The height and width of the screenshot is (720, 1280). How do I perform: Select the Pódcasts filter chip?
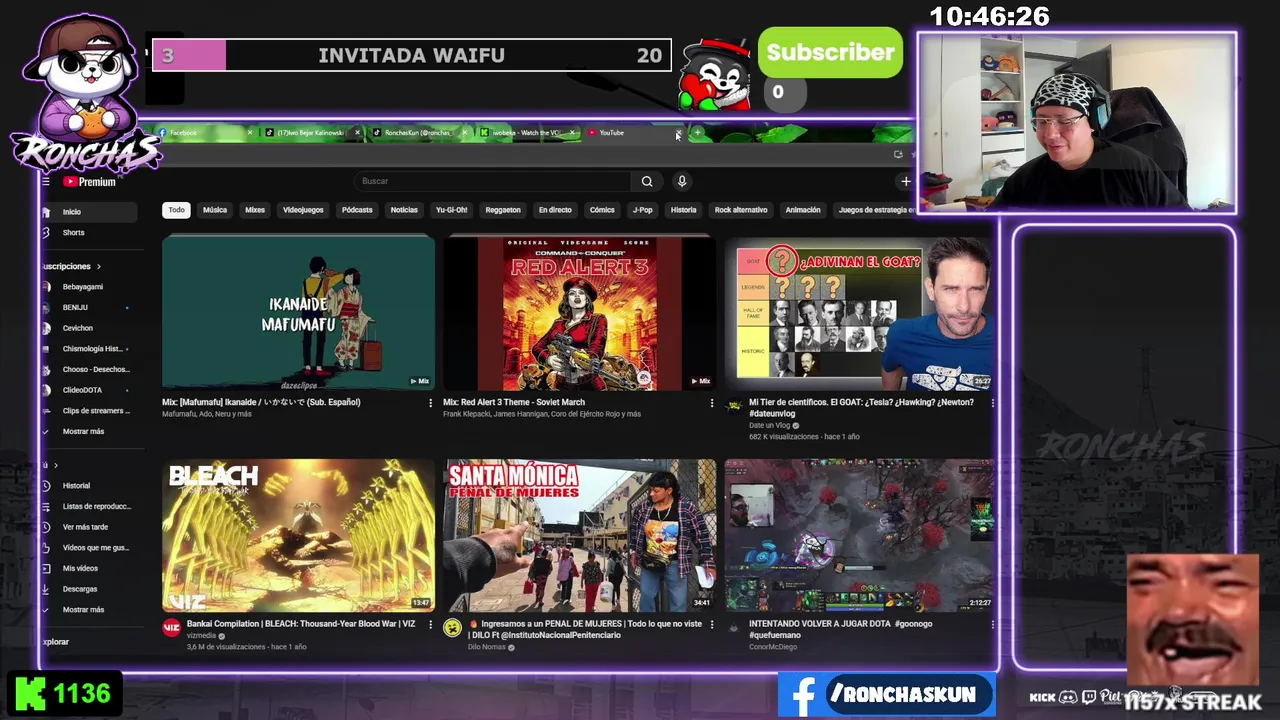coord(357,210)
